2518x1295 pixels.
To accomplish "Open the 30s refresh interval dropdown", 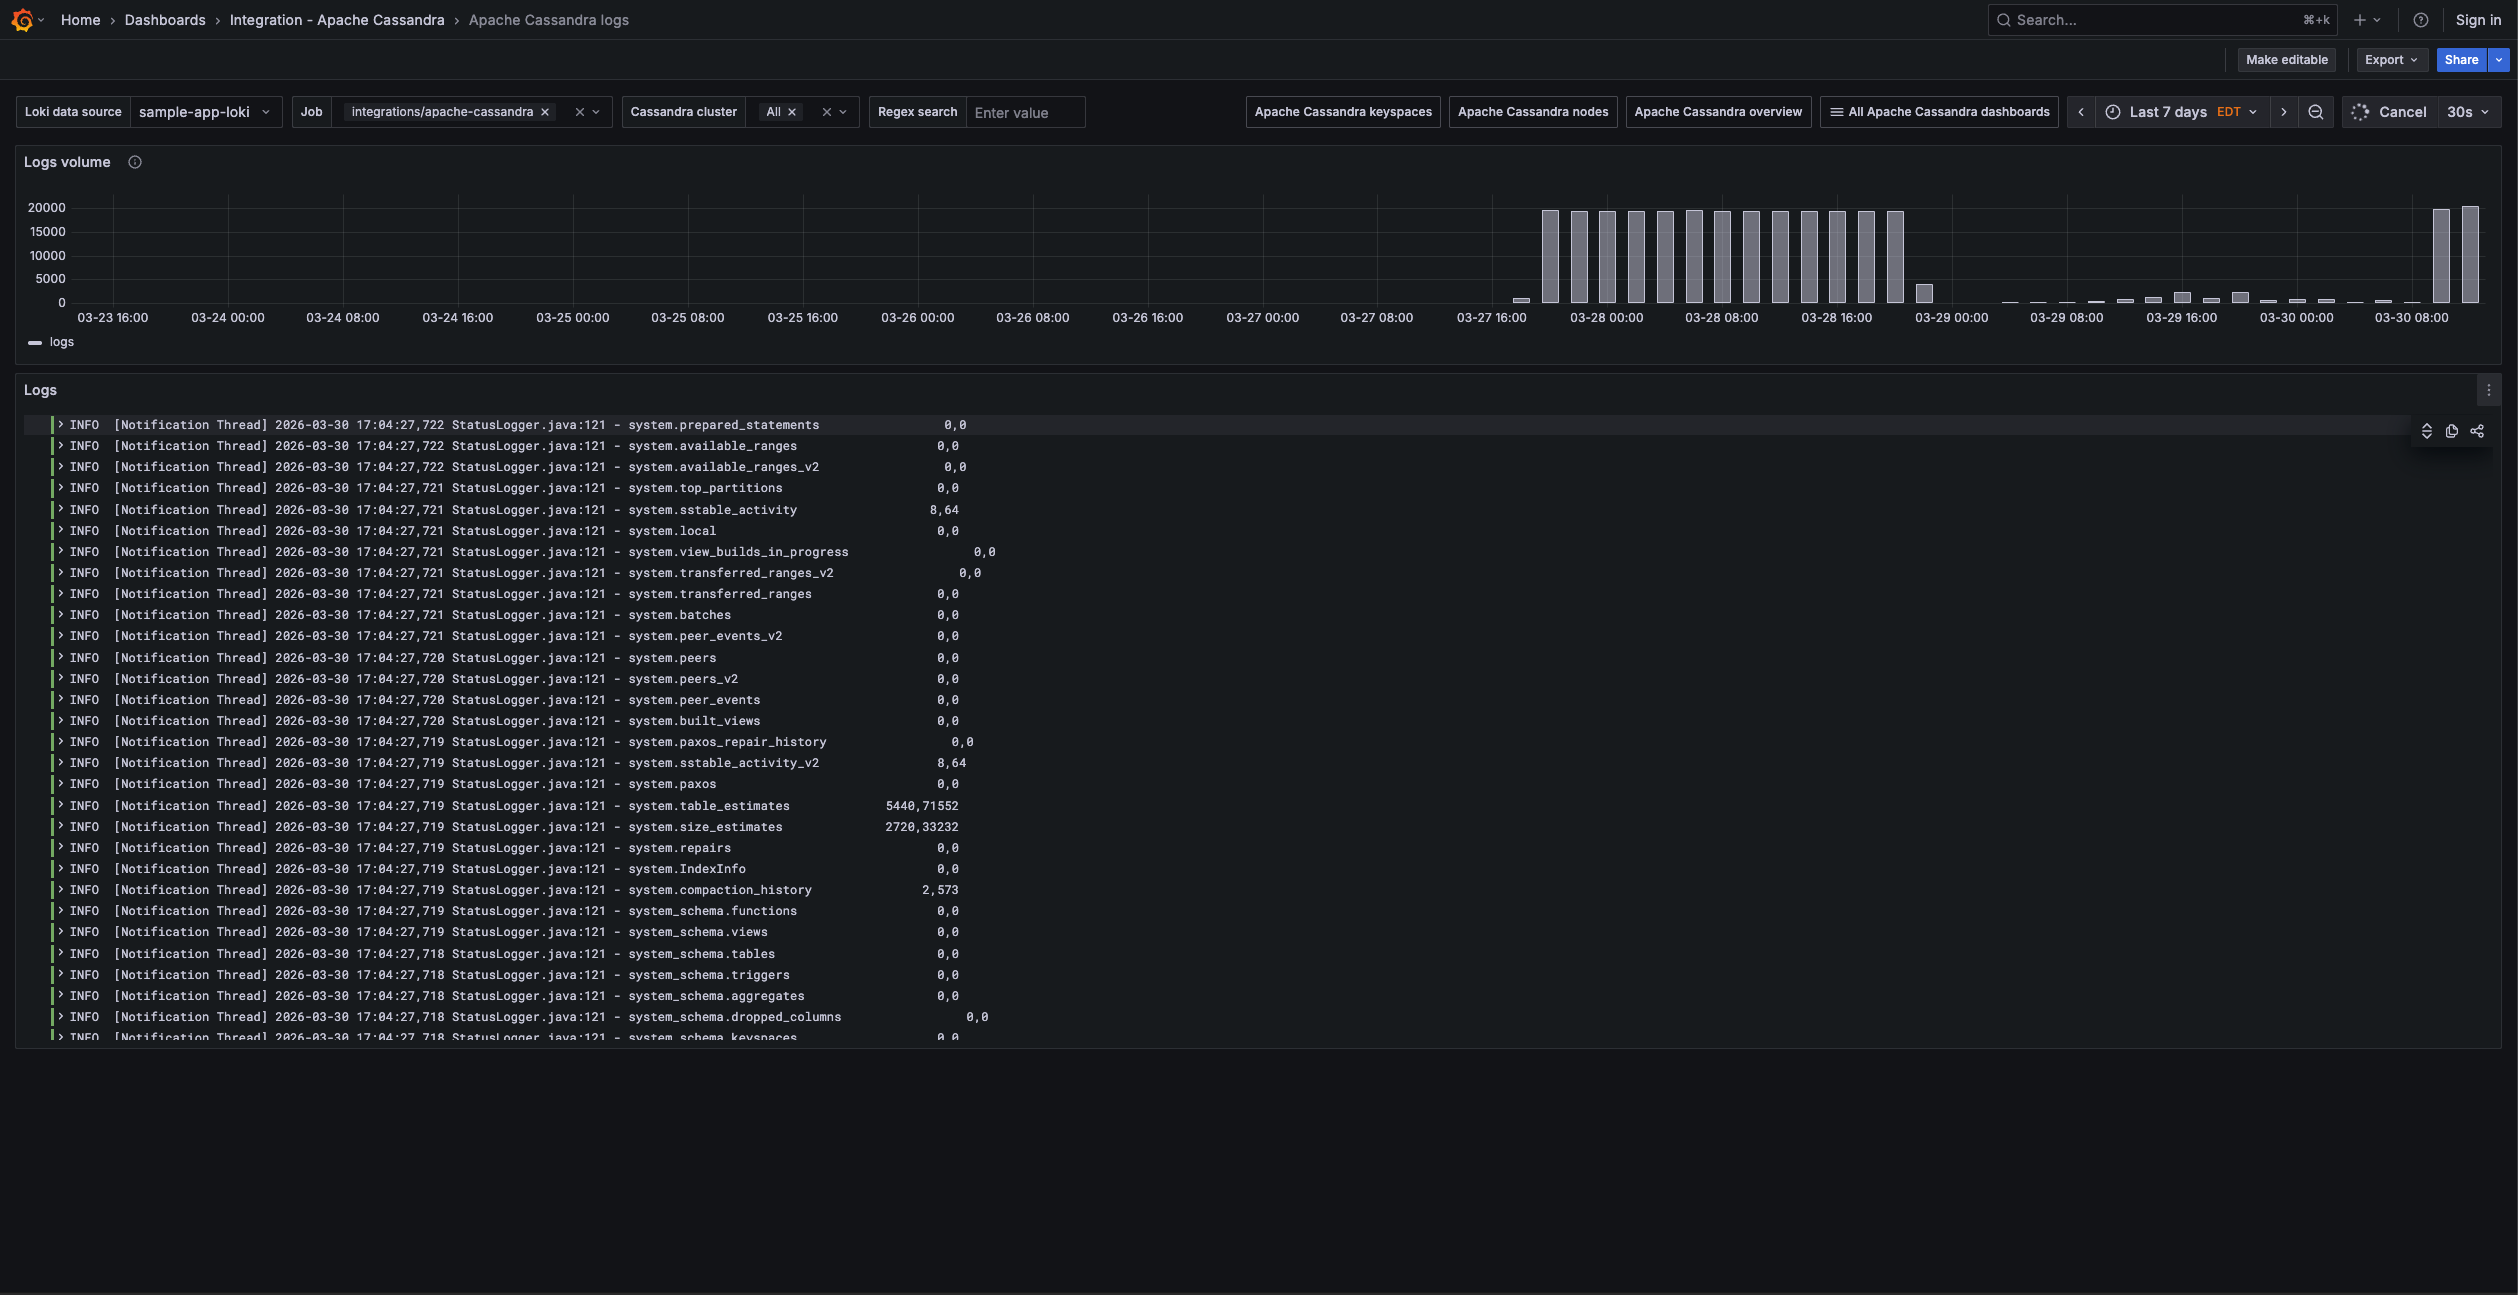I will [2467, 112].
